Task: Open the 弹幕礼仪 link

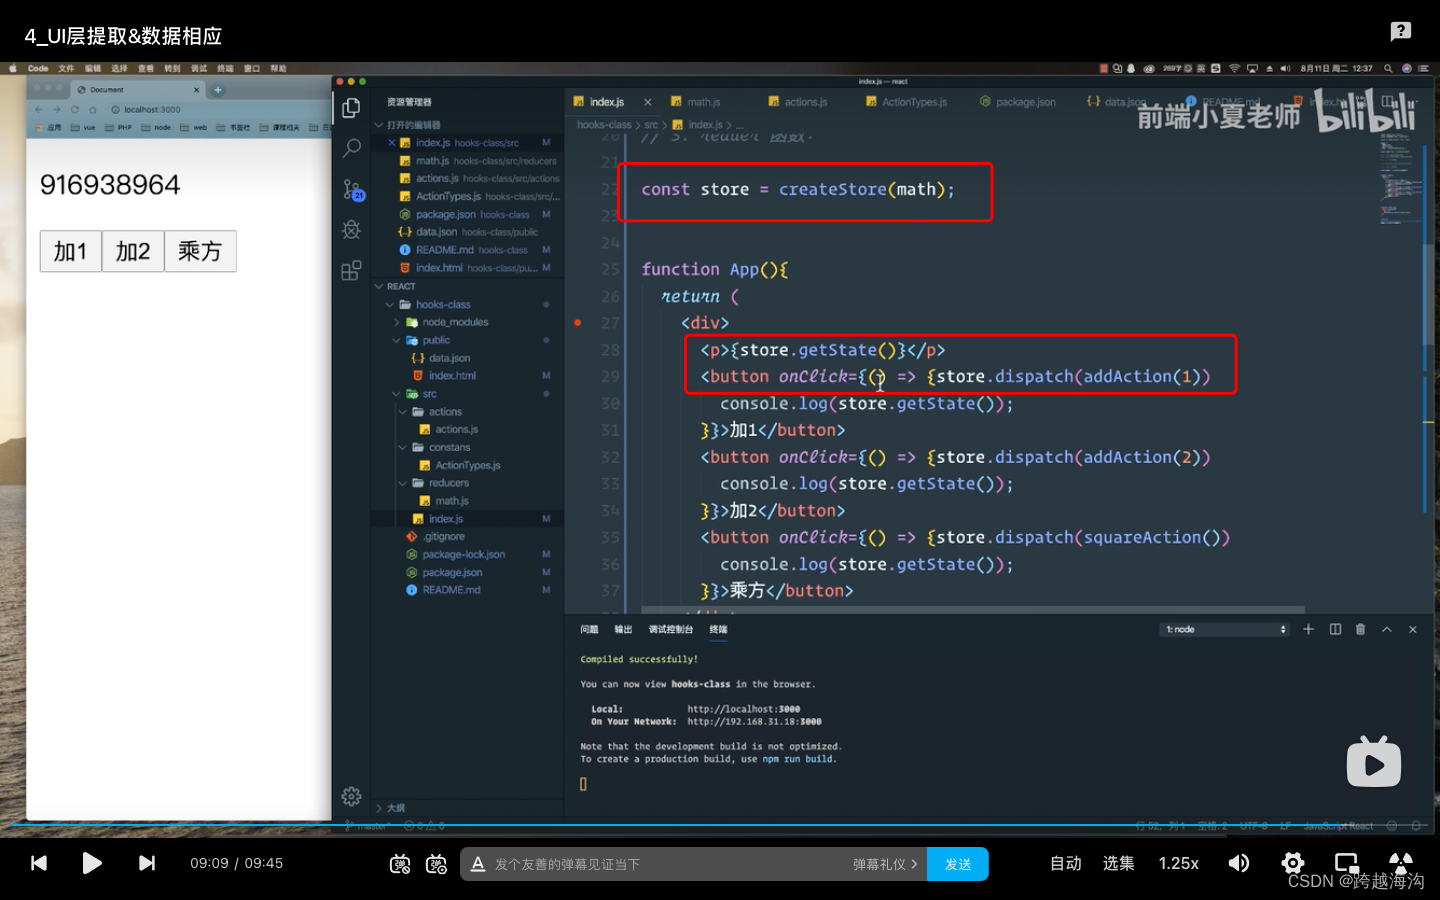Action: point(885,864)
